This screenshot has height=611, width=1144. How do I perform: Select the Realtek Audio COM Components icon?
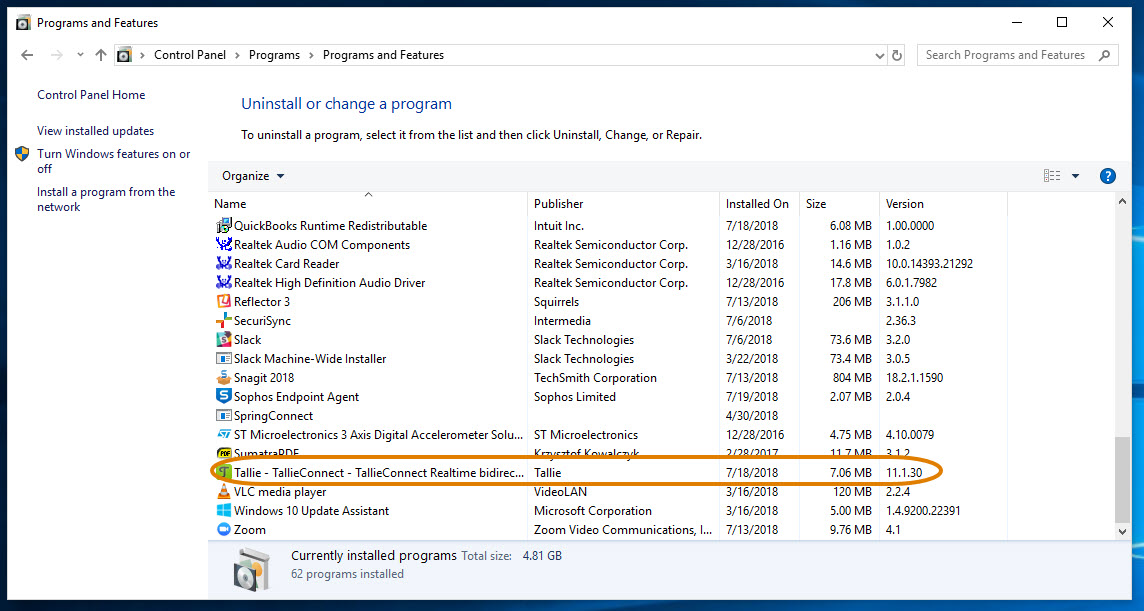[x=224, y=245]
